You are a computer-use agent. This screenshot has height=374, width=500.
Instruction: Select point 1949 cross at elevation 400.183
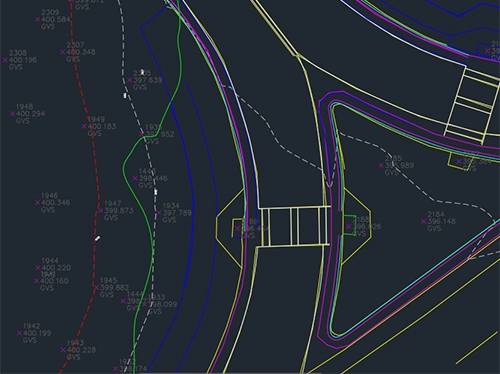point(84,126)
